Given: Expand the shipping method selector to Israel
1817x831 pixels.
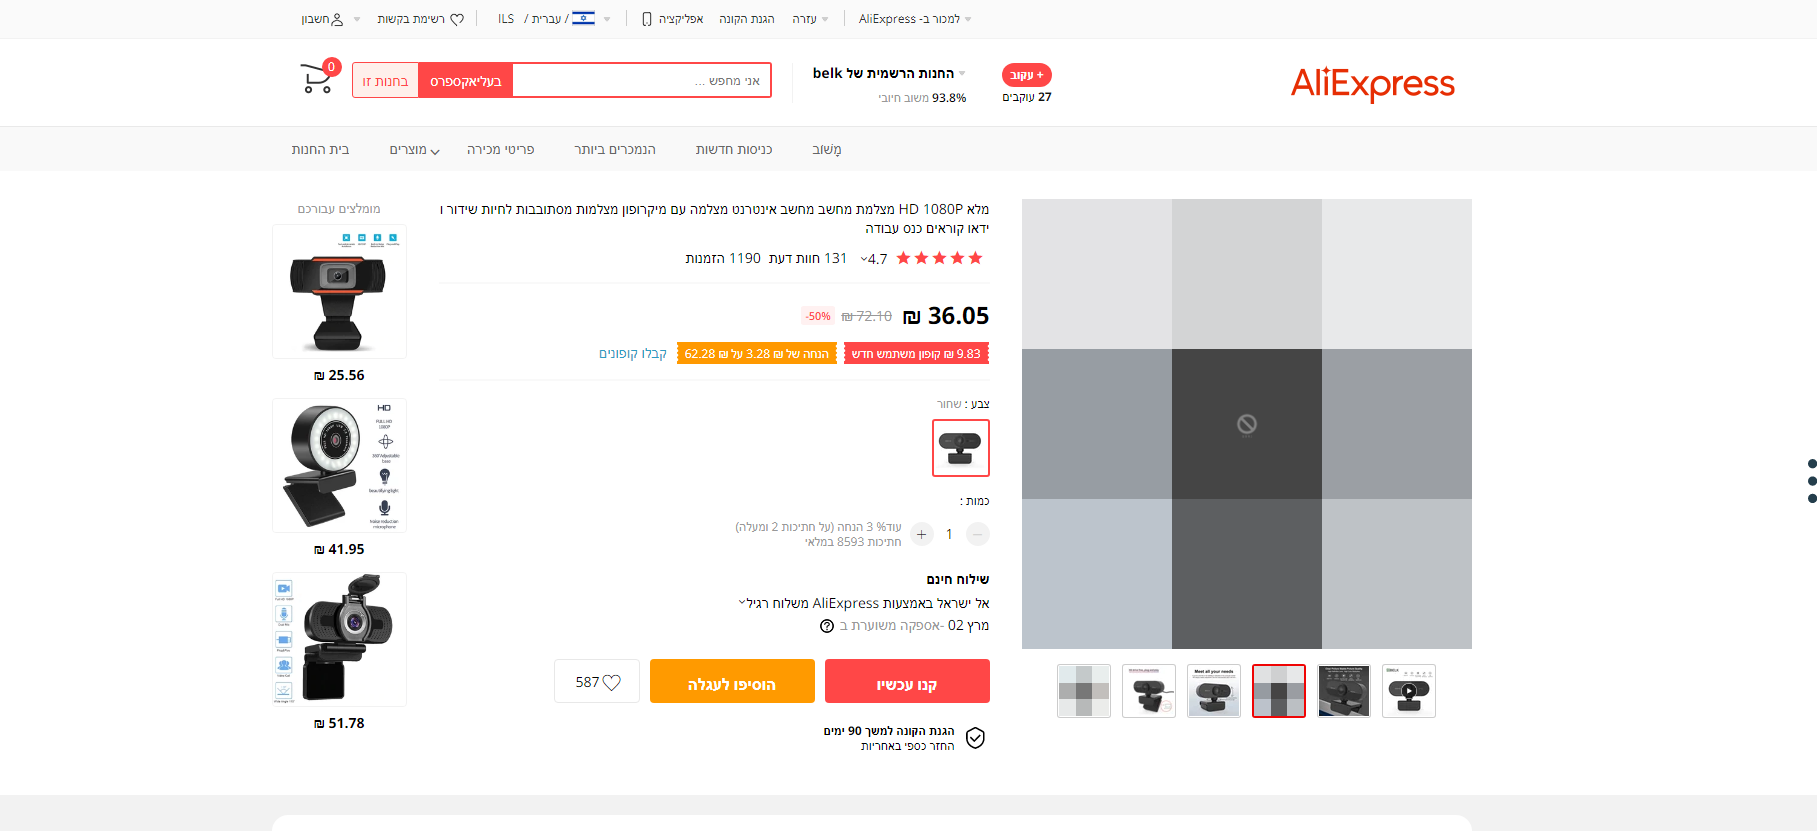Looking at the screenshot, I should [x=864, y=603].
